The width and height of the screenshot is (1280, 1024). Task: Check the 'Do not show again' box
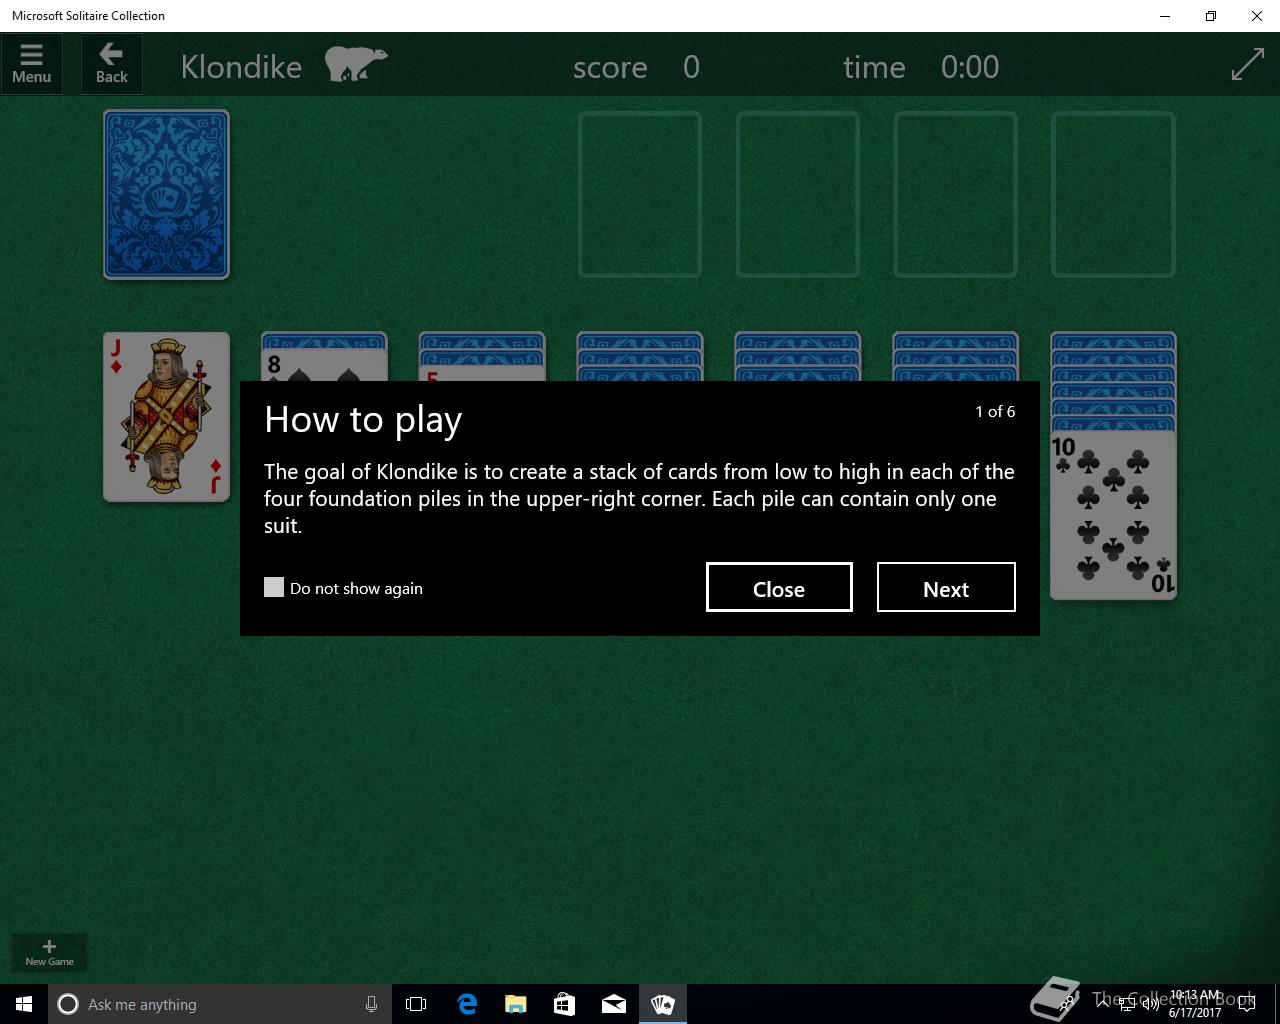(x=274, y=587)
